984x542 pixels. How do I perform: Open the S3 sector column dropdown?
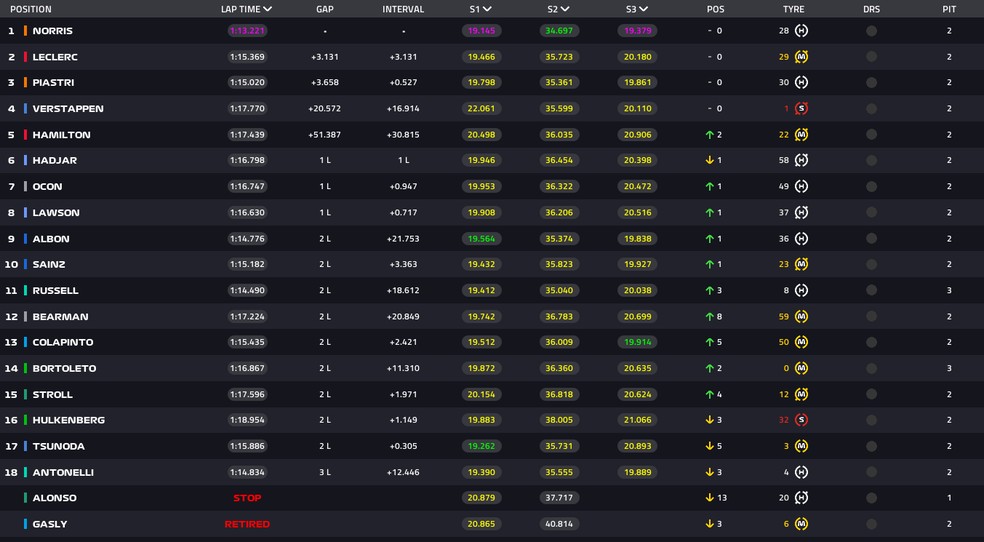(x=643, y=9)
